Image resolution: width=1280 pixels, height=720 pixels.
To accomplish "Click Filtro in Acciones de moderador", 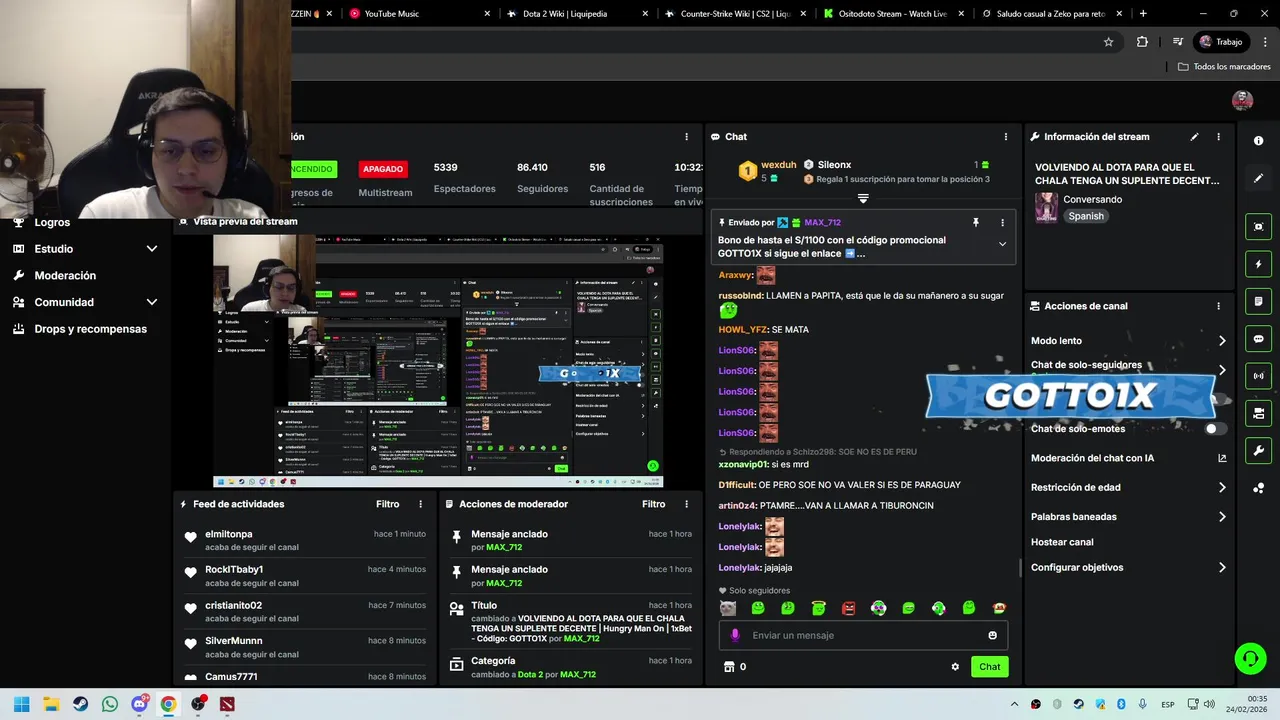I will coord(653,504).
